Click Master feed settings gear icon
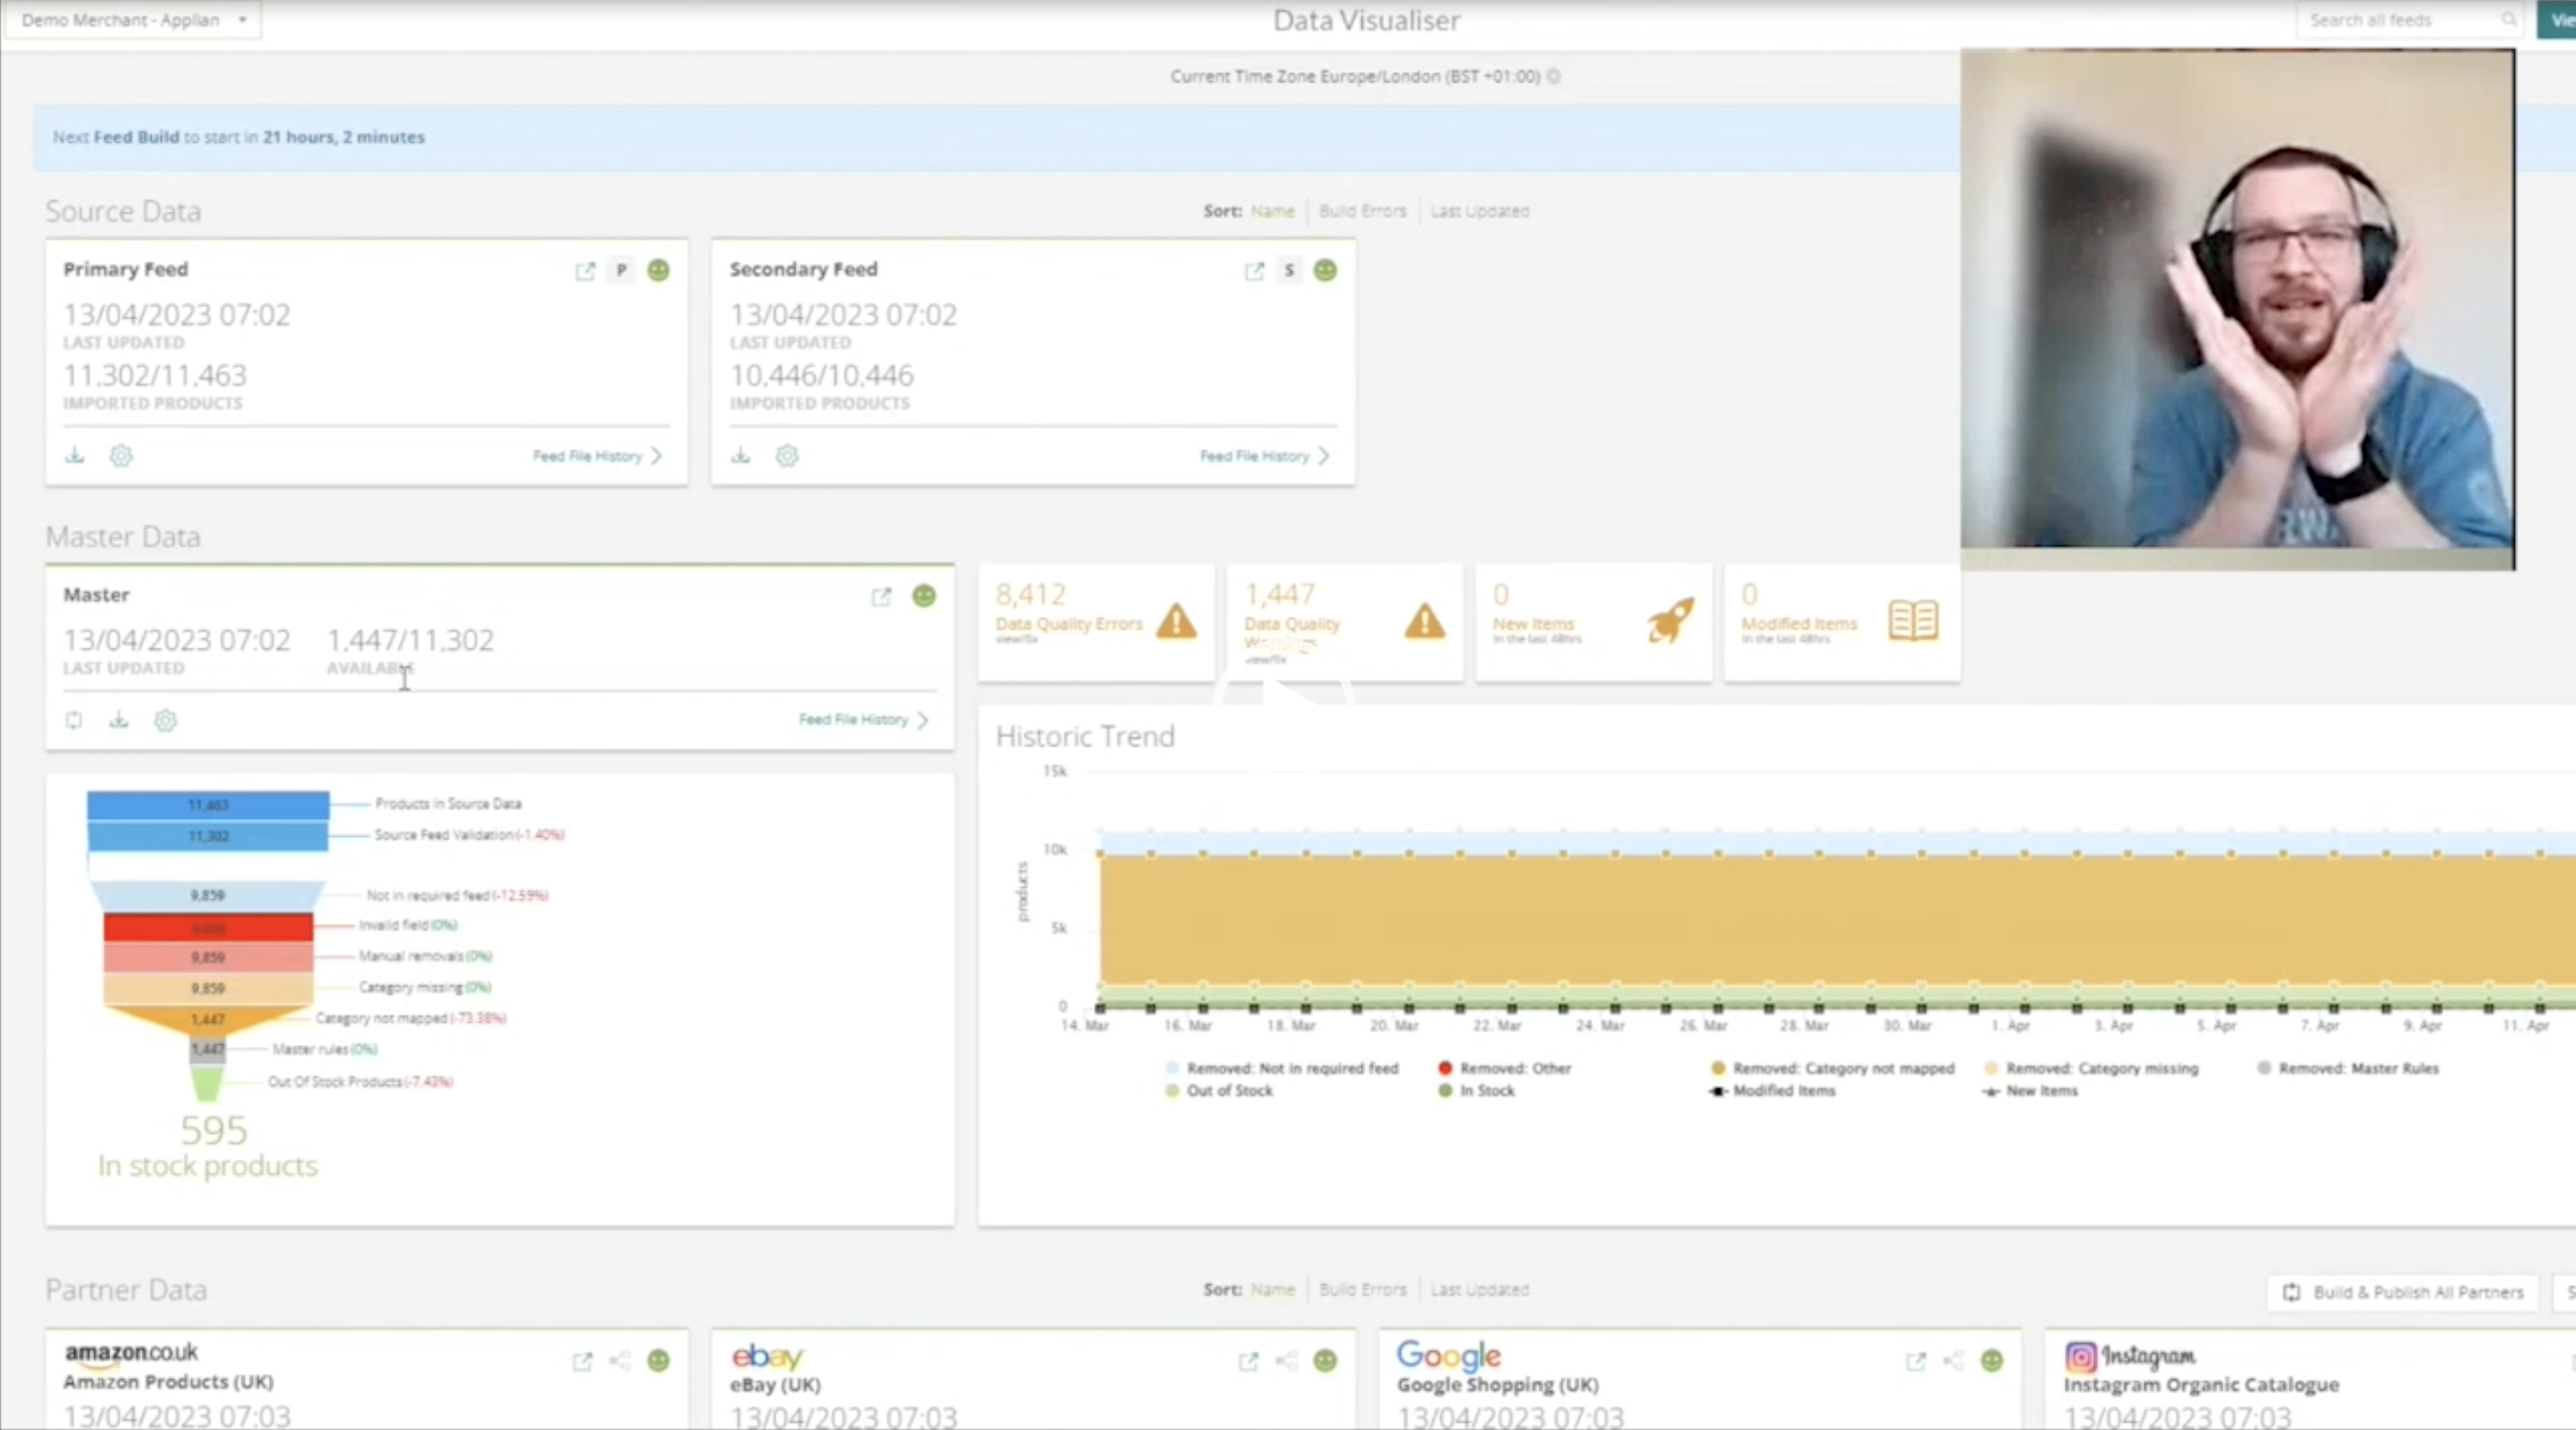Image resolution: width=2576 pixels, height=1430 pixels. pos(165,720)
